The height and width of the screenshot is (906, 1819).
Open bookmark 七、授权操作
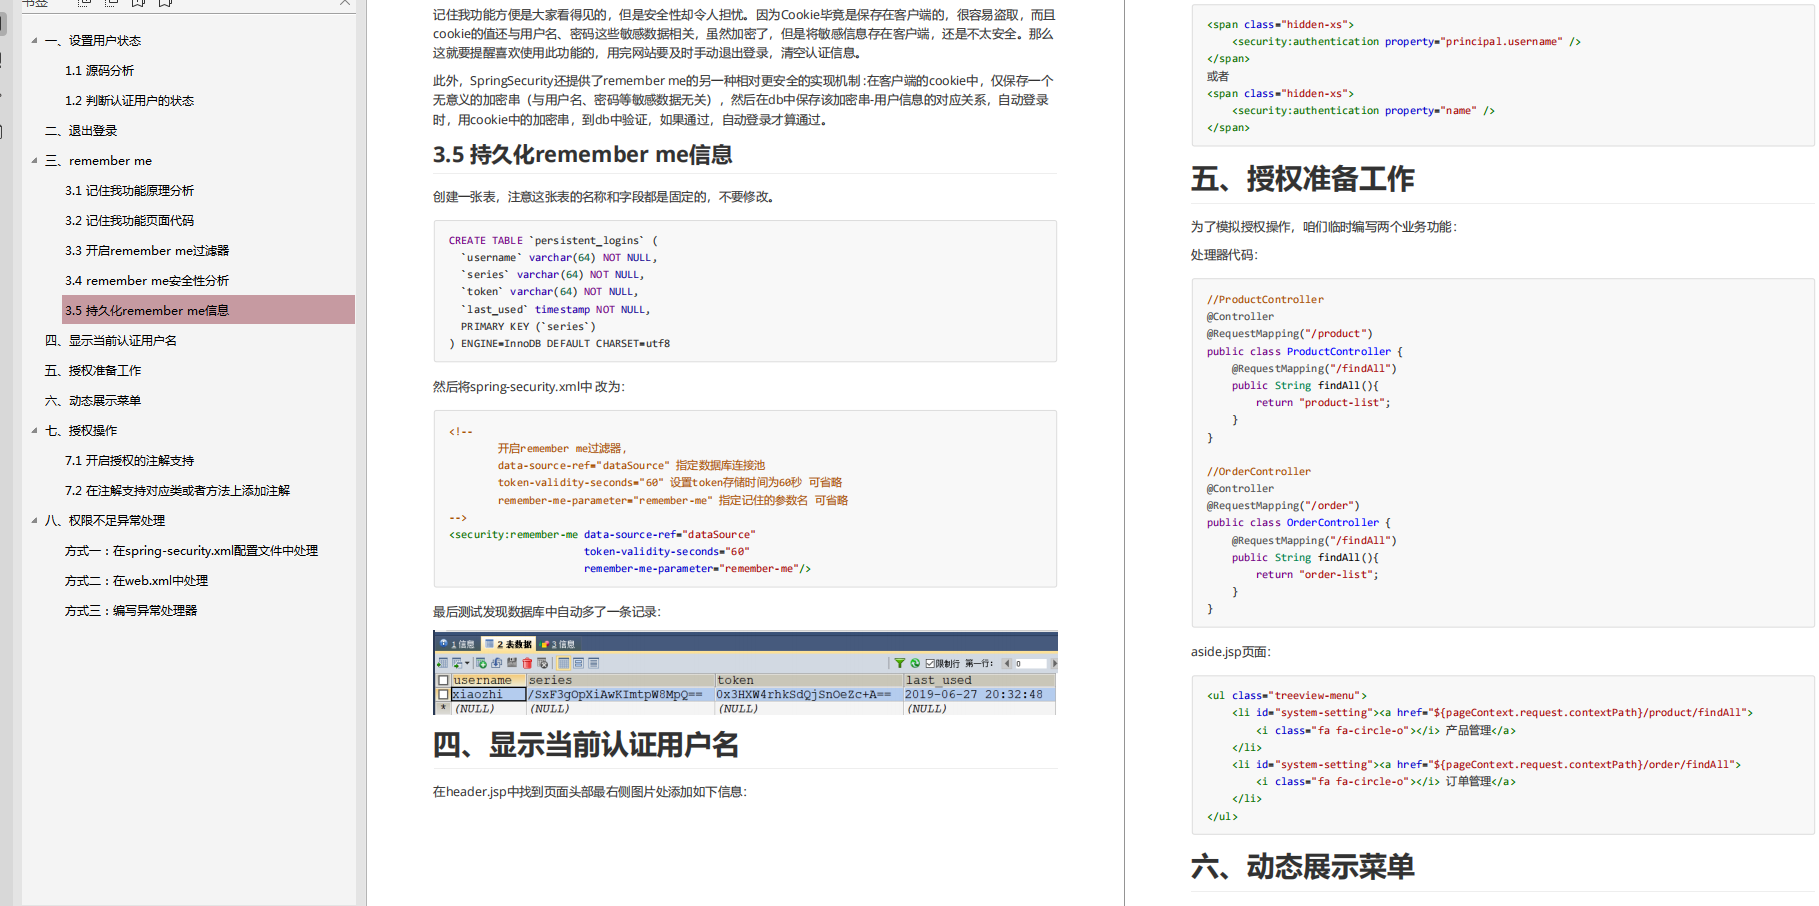81,430
